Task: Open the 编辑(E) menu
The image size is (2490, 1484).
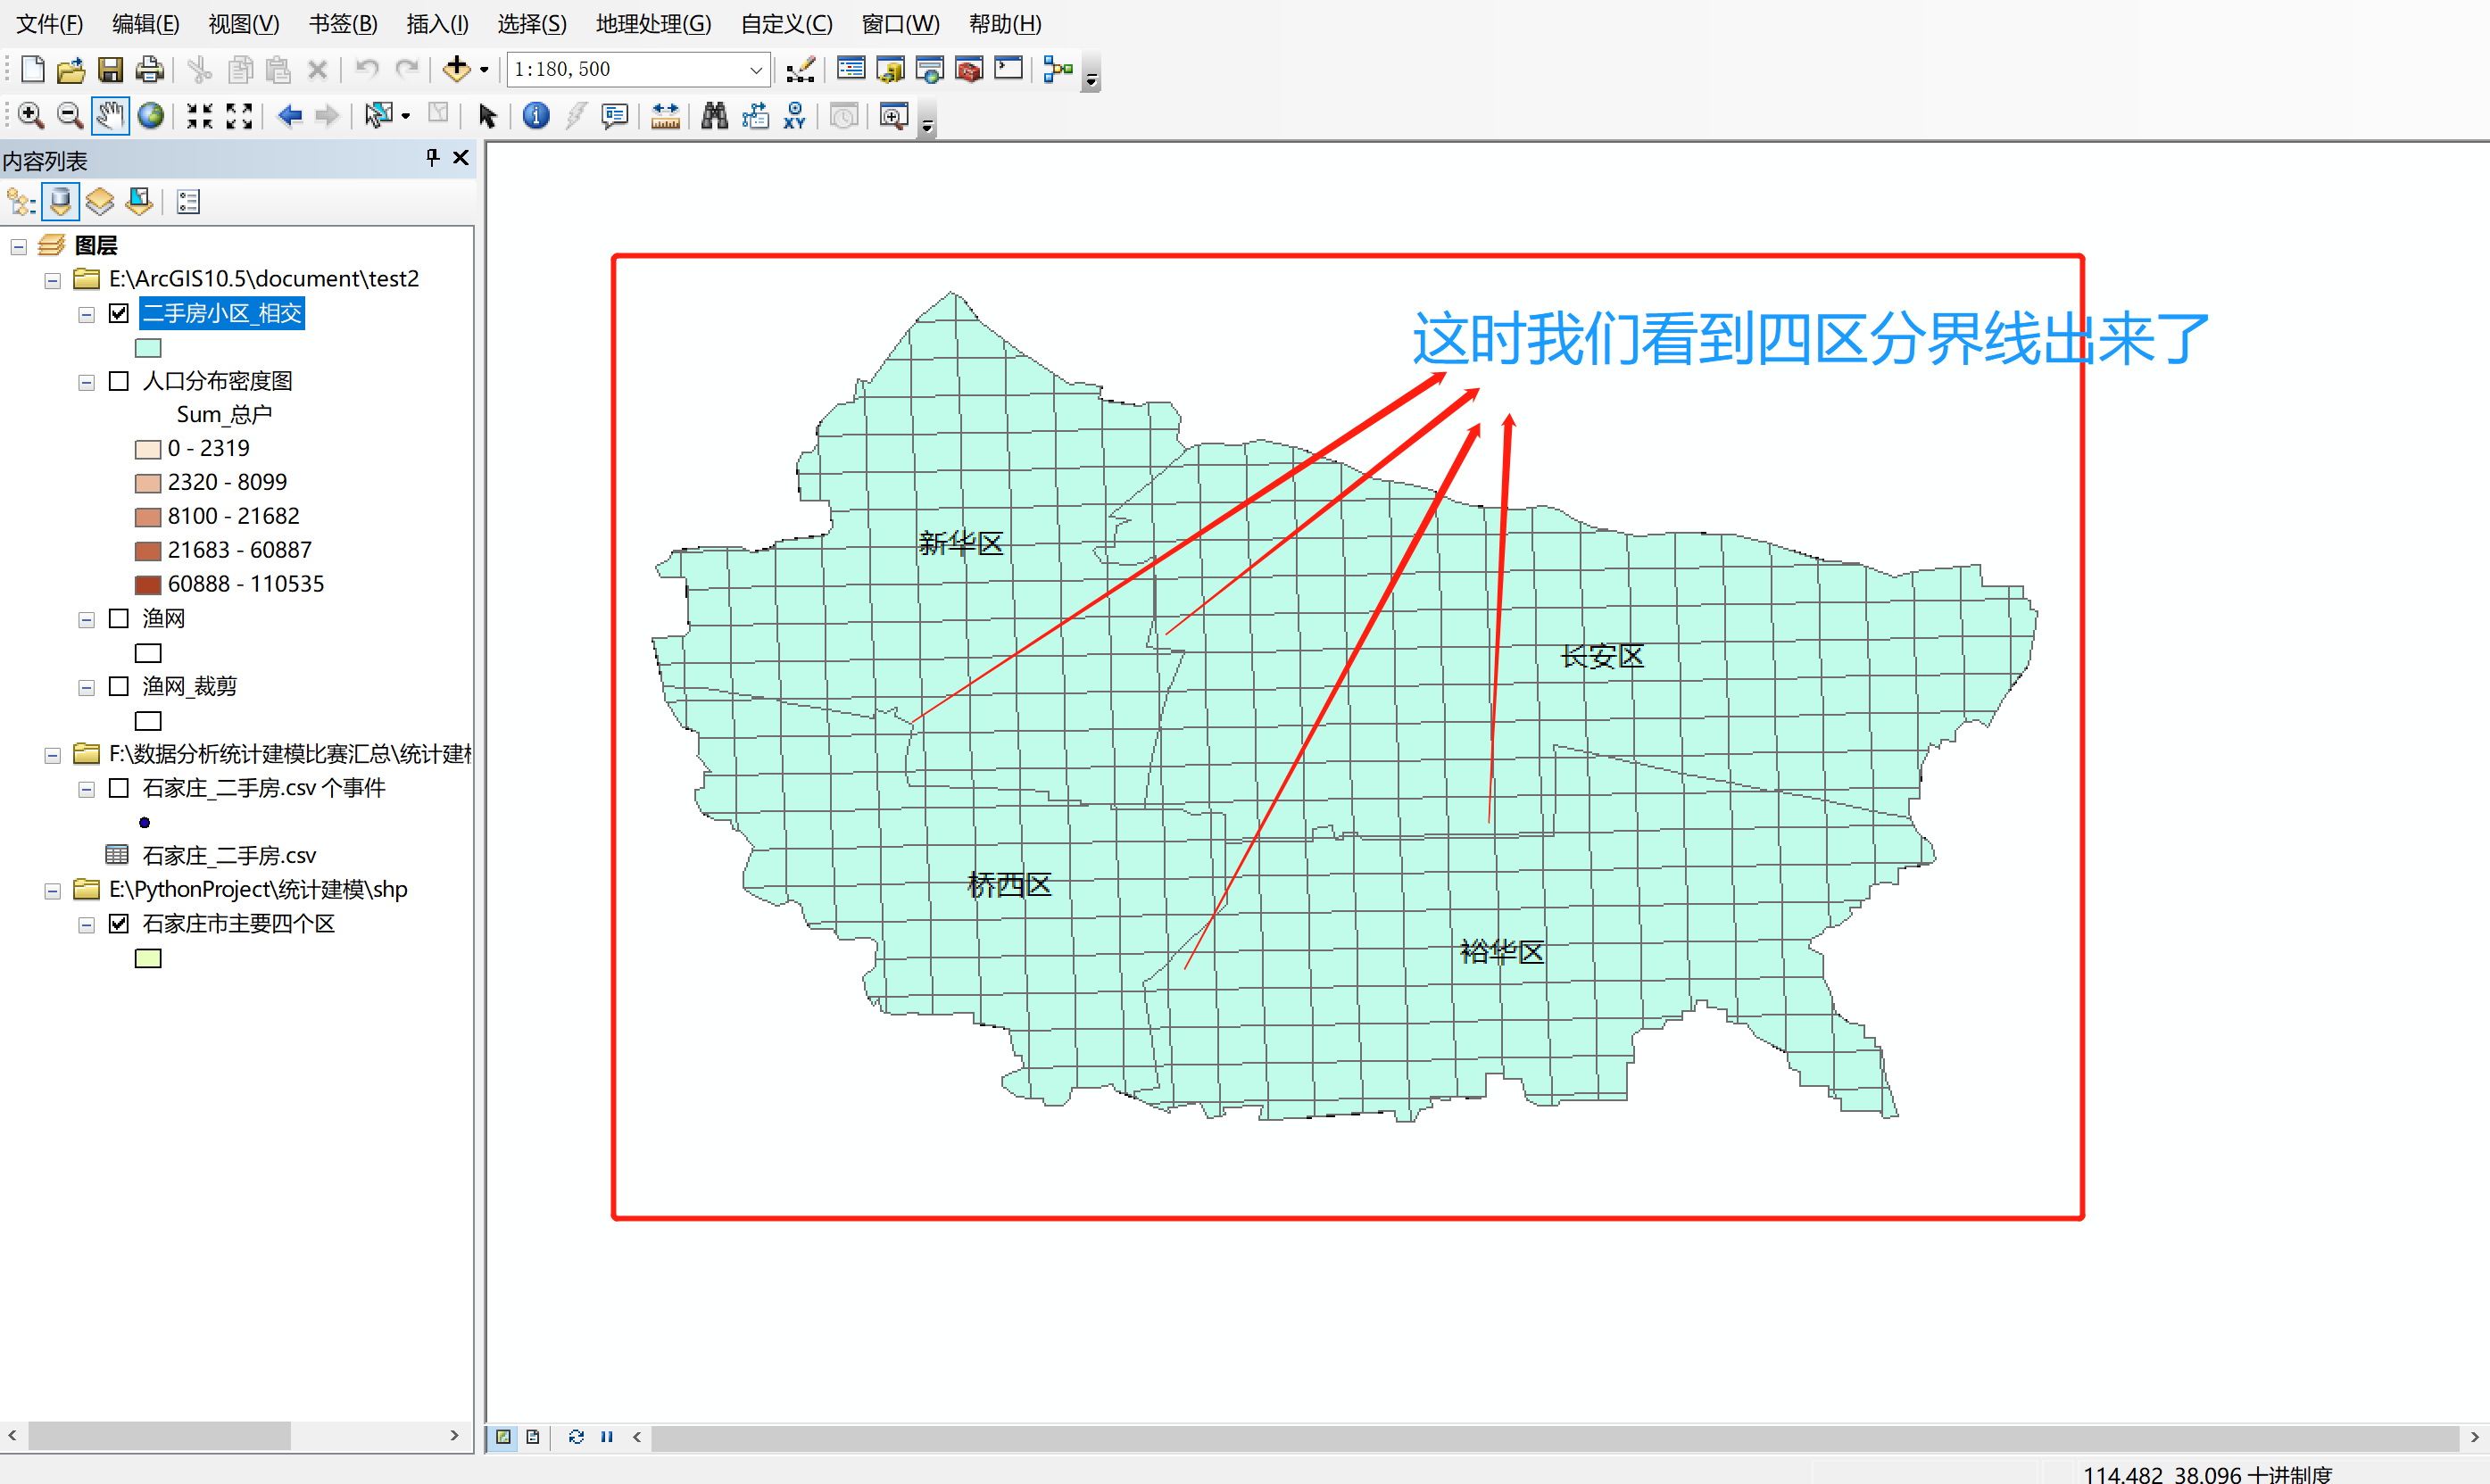Action: [146, 23]
